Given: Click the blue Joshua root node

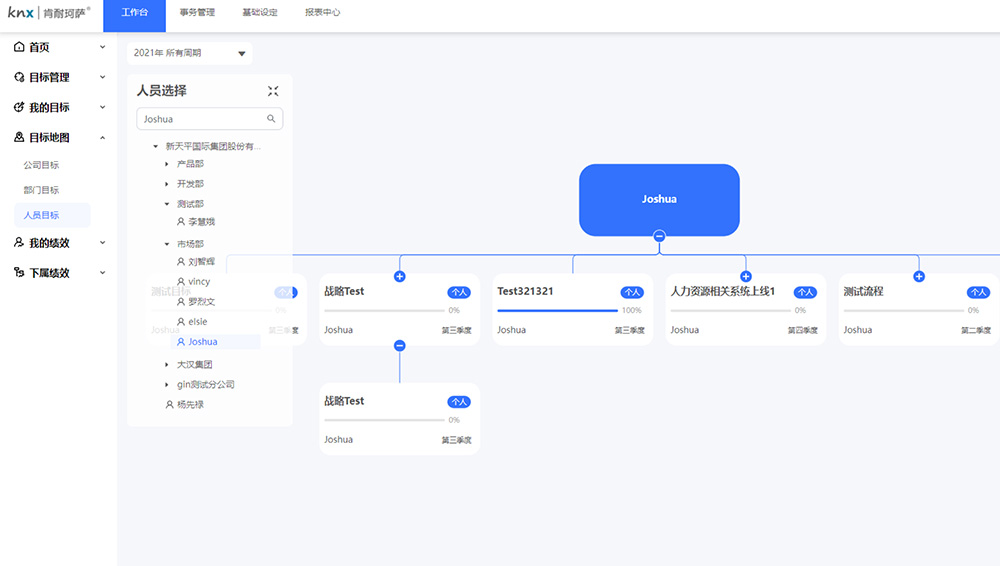Looking at the screenshot, I should point(659,200).
